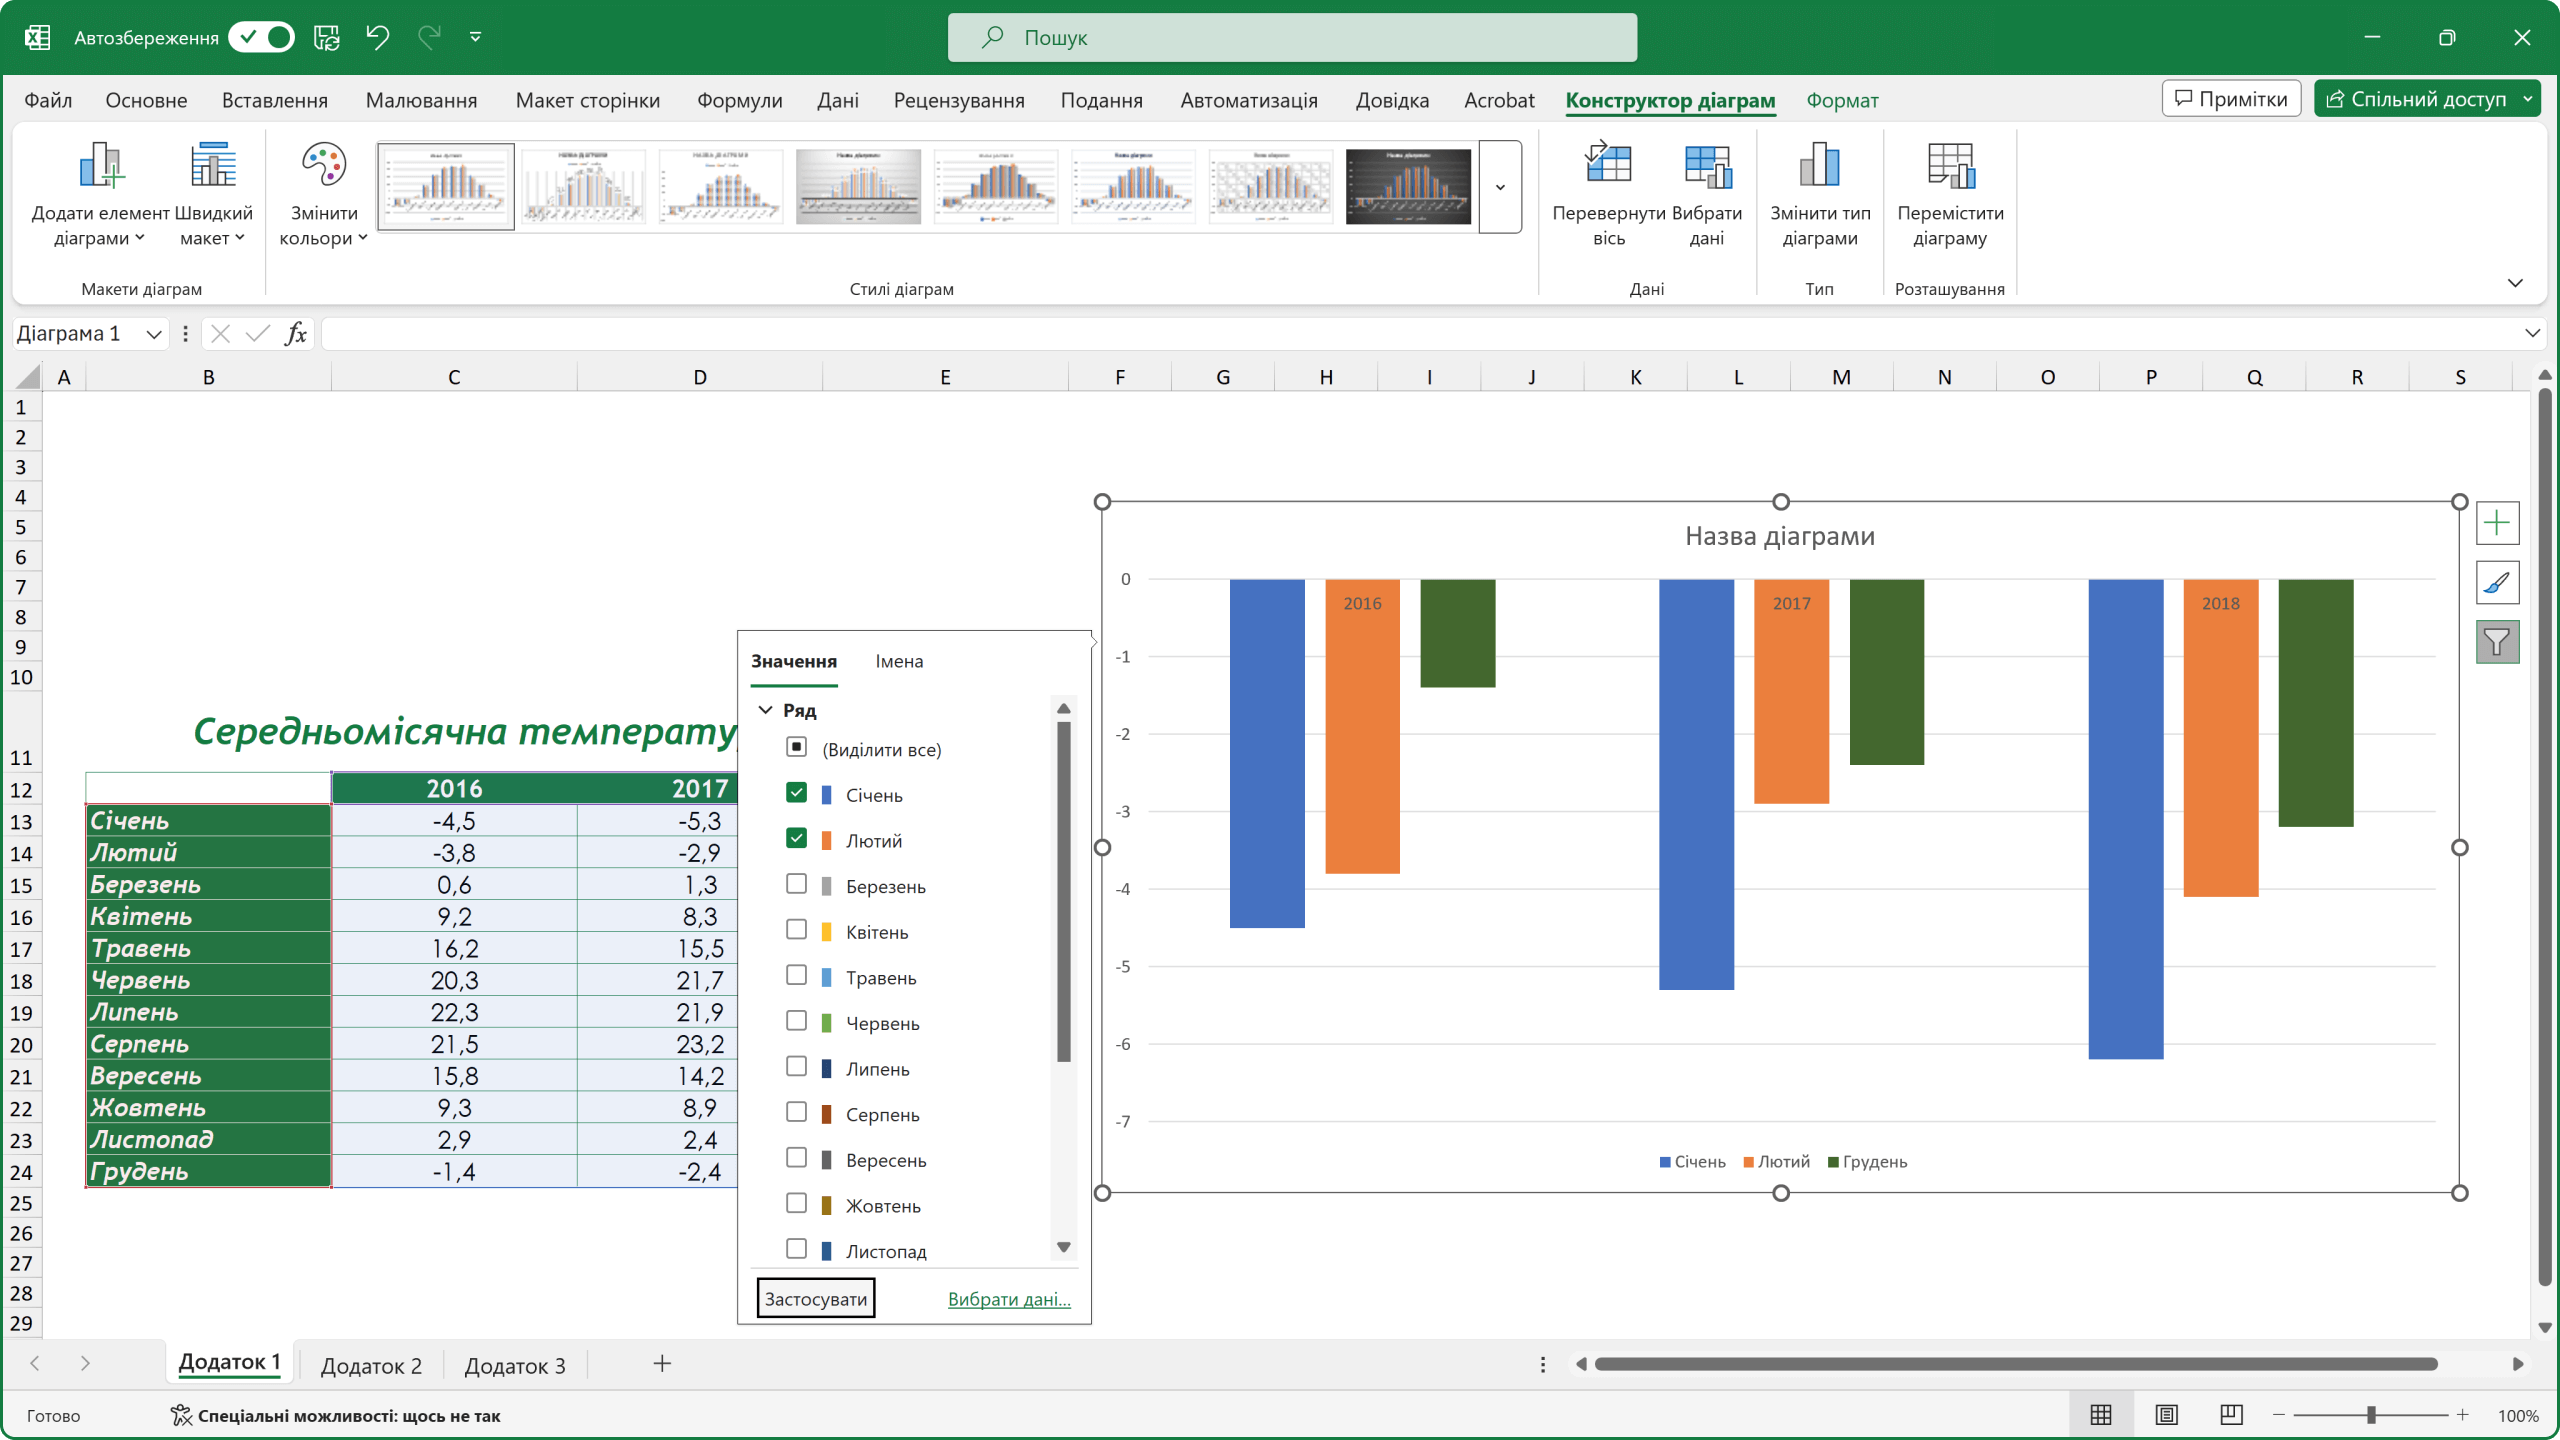Viewport: 2560px width, 1440px height.
Task: Open Вибрати дані (select data) icon
Action: [x=1706, y=166]
